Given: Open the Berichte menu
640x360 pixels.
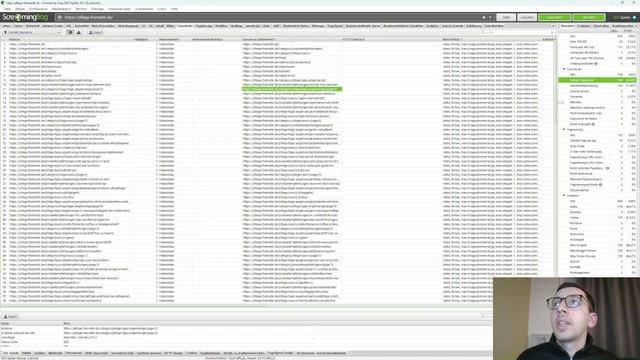Looking at the screenshot, I should pos(81,9).
